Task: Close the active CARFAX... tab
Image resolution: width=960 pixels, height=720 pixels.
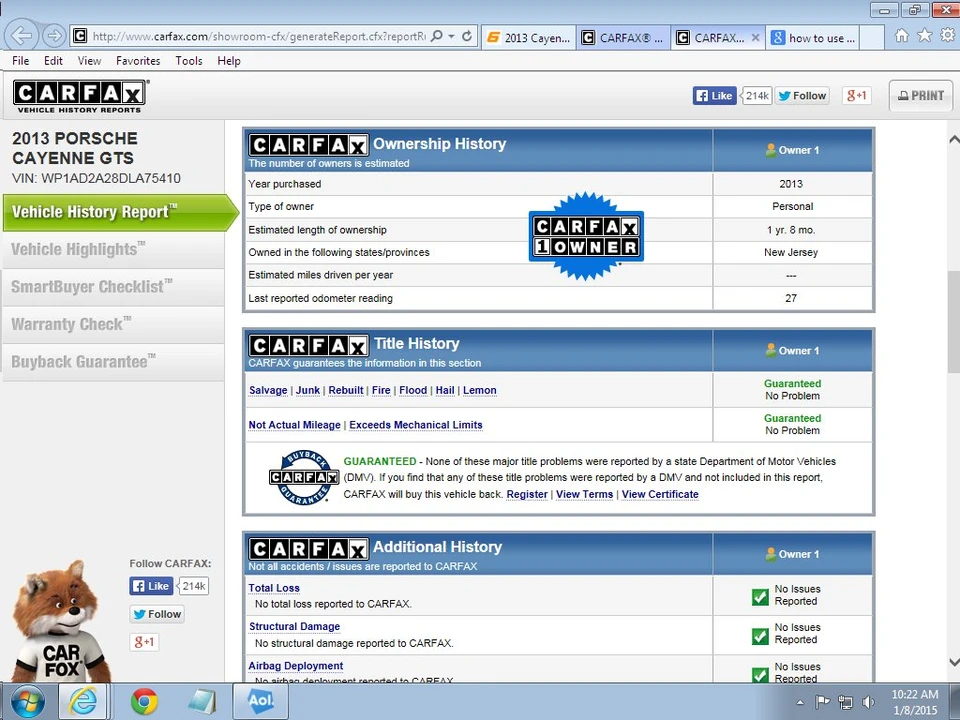Action: (756, 37)
